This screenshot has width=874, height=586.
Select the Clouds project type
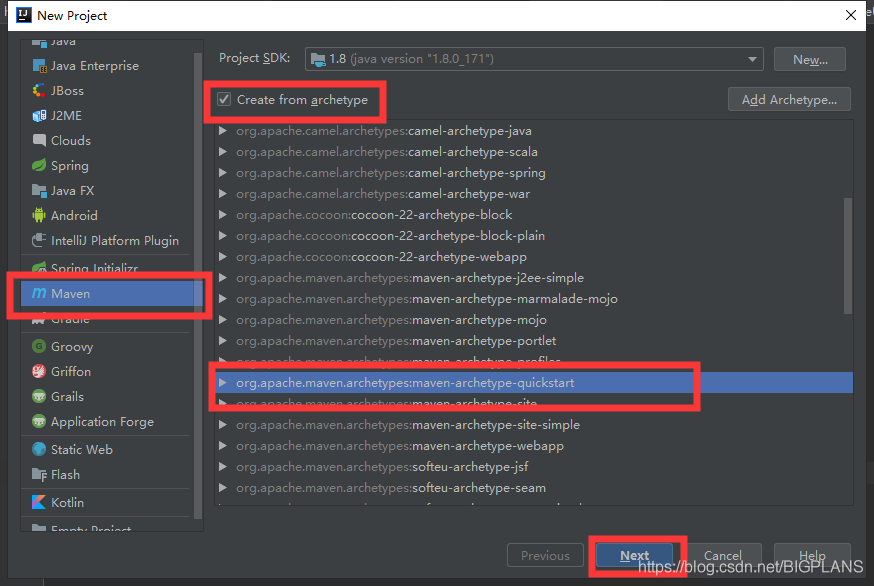(x=108, y=141)
